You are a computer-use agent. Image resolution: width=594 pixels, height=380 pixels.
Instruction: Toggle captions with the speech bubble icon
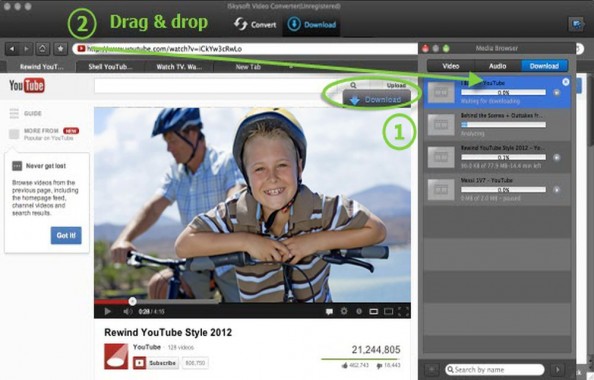click(x=330, y=311)
